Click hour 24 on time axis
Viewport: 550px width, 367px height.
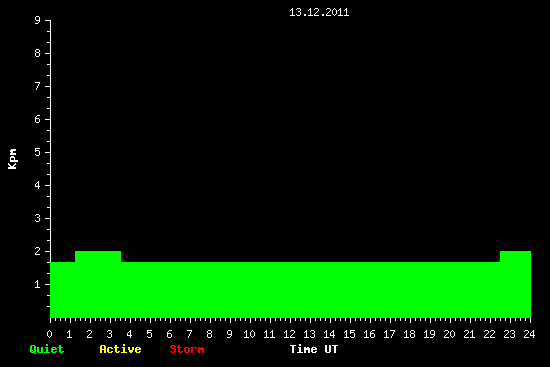529,334
